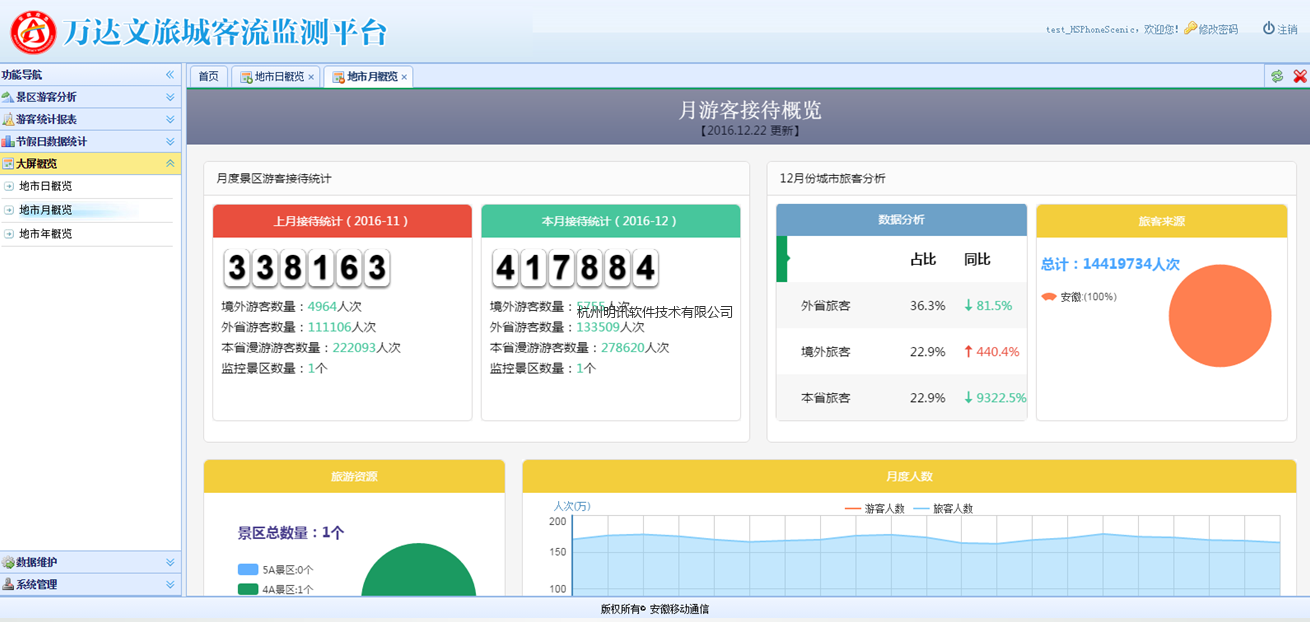The image size is (1310, 622).
Task: Expand the 游客统计报表 section chevron
Action: point(170,119)
